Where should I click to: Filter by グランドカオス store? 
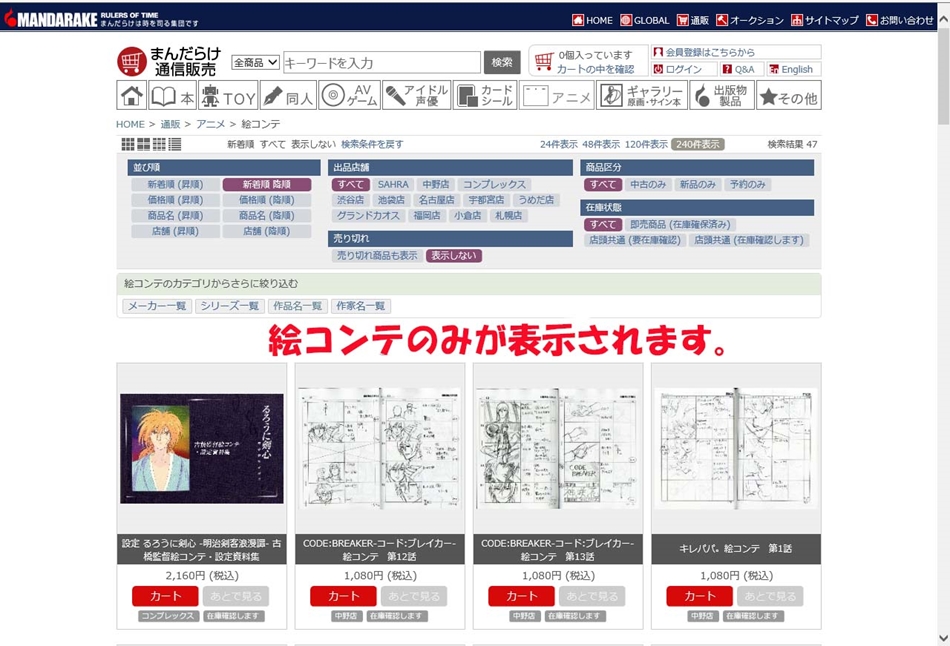tap(368, 216)
